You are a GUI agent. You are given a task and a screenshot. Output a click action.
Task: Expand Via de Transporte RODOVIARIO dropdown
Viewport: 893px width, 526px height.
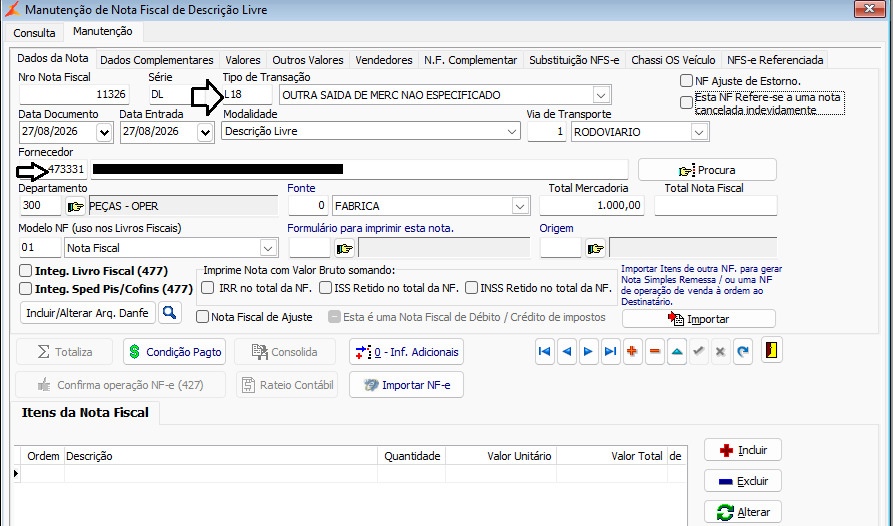point(699,132)
